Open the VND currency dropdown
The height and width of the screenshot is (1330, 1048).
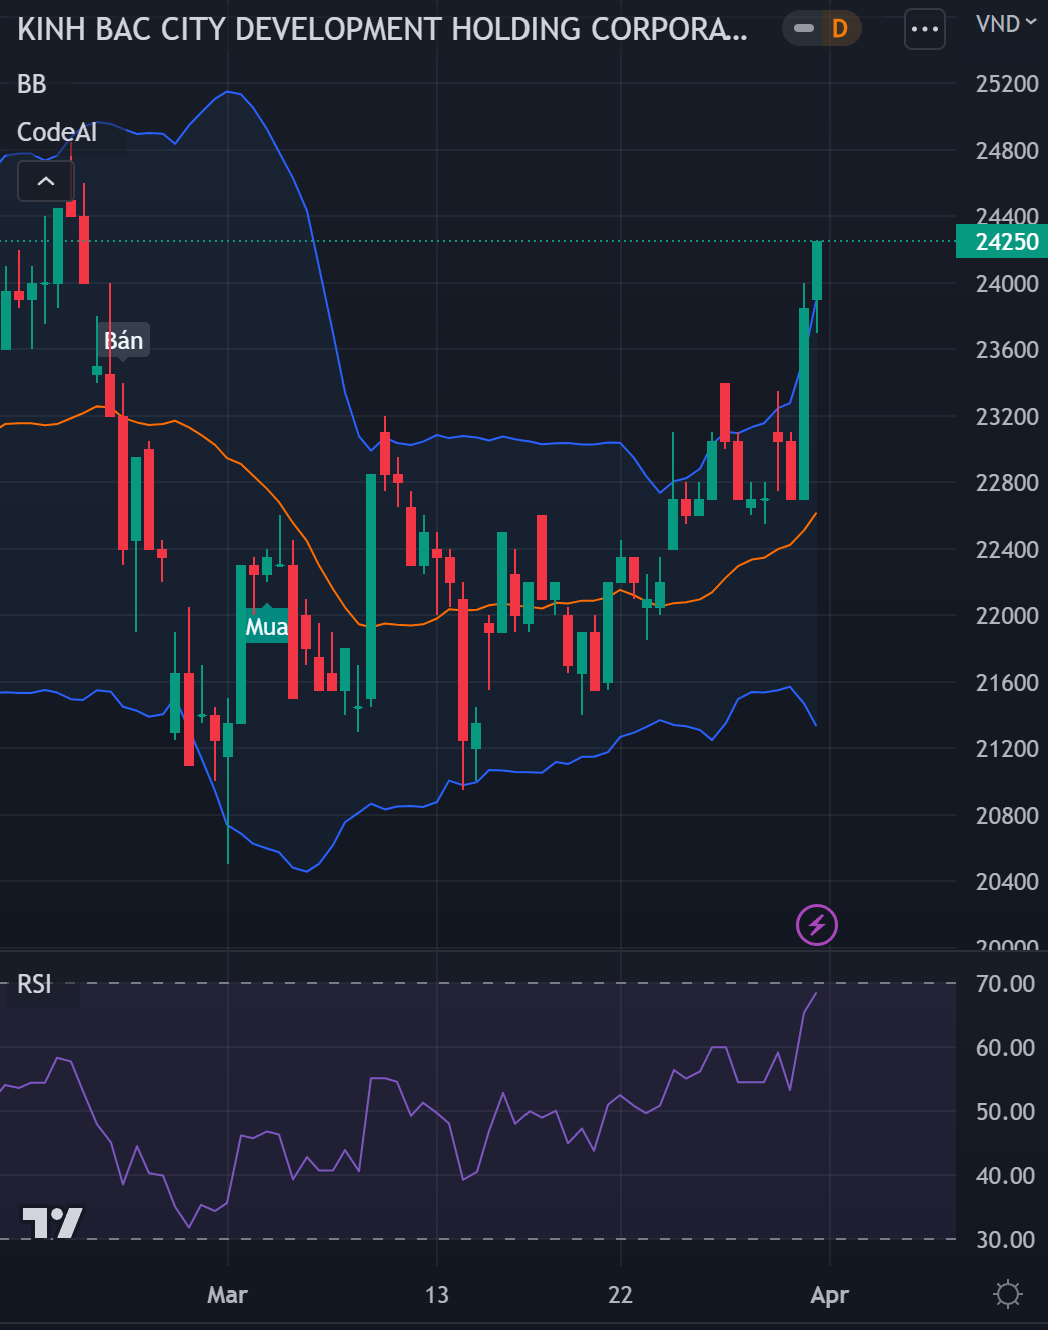[1006, 23]
